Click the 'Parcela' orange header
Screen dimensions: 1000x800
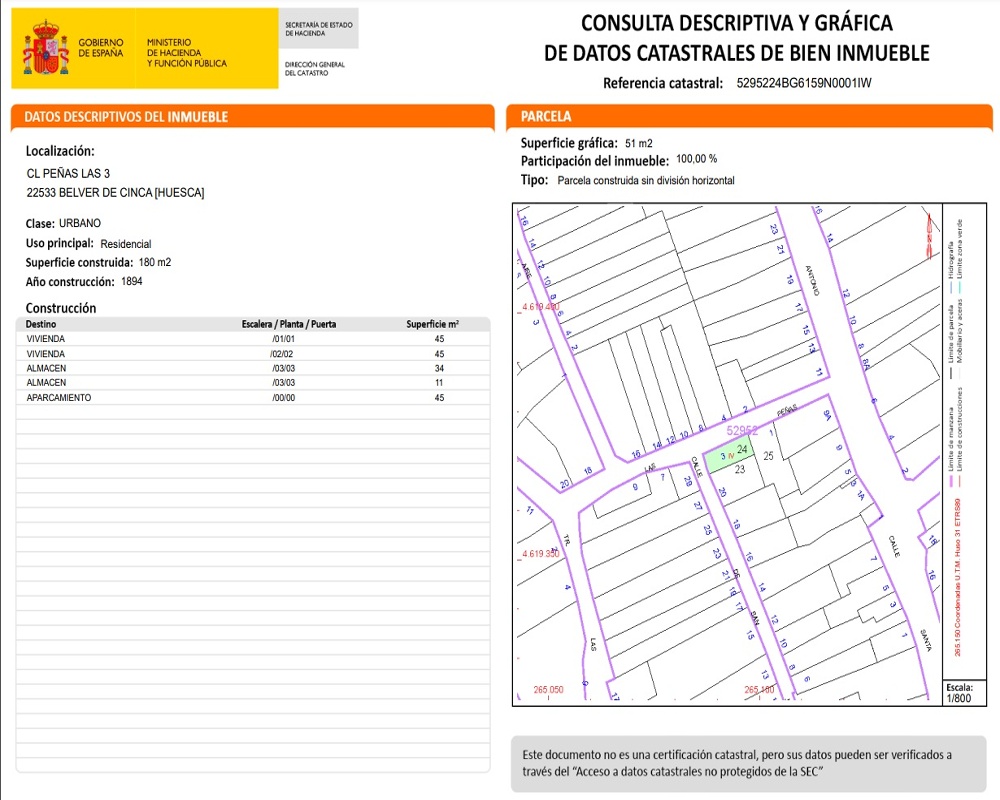(546, 116)
